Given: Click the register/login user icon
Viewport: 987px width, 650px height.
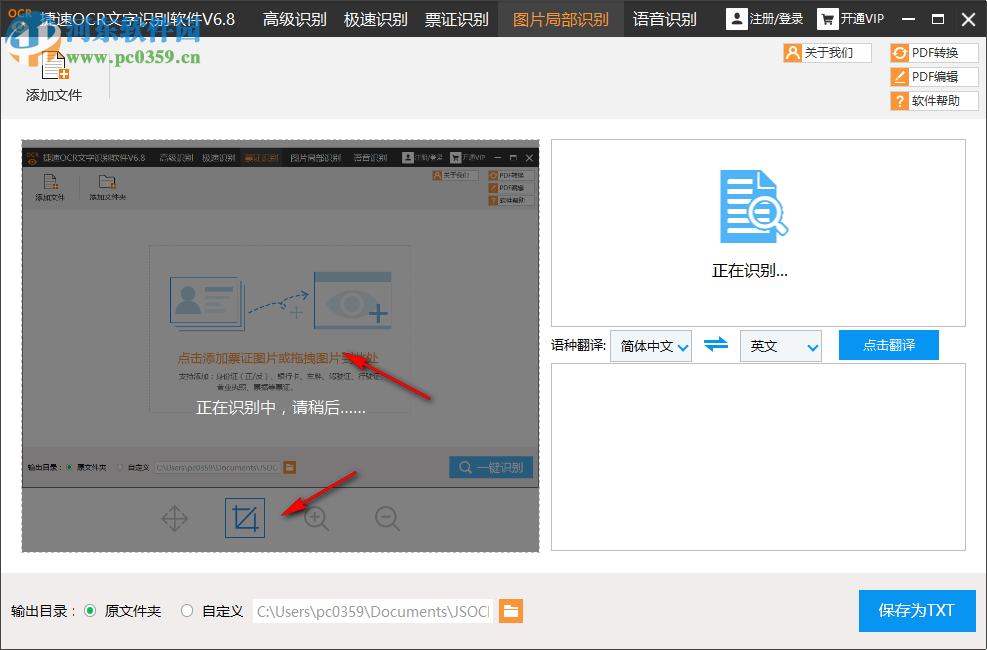Looking at the screenshot, I should point(736,19).
